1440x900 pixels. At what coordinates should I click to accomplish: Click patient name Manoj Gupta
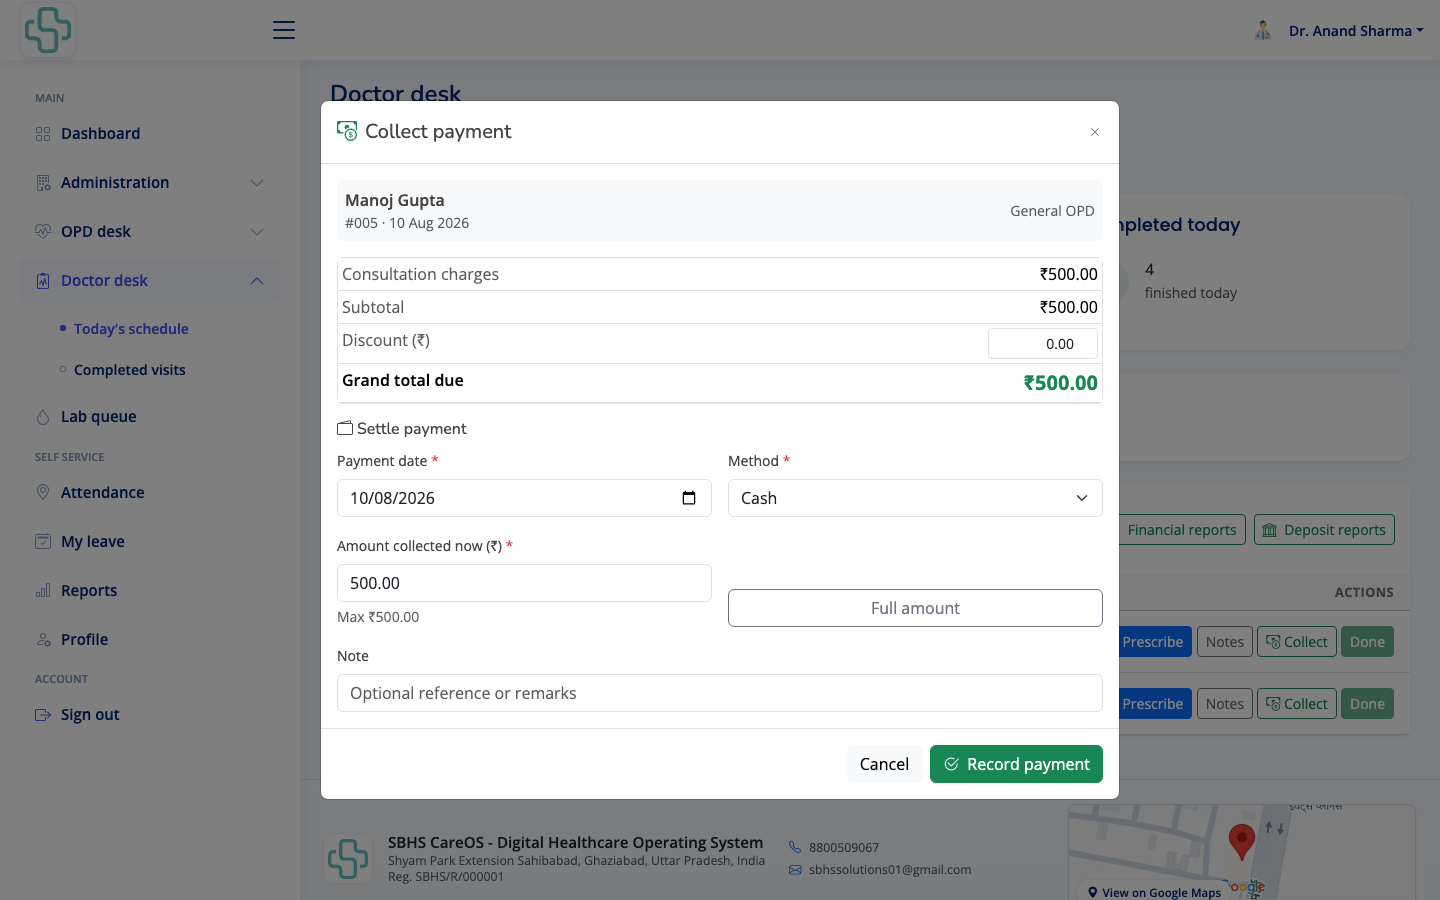[395, 200]
